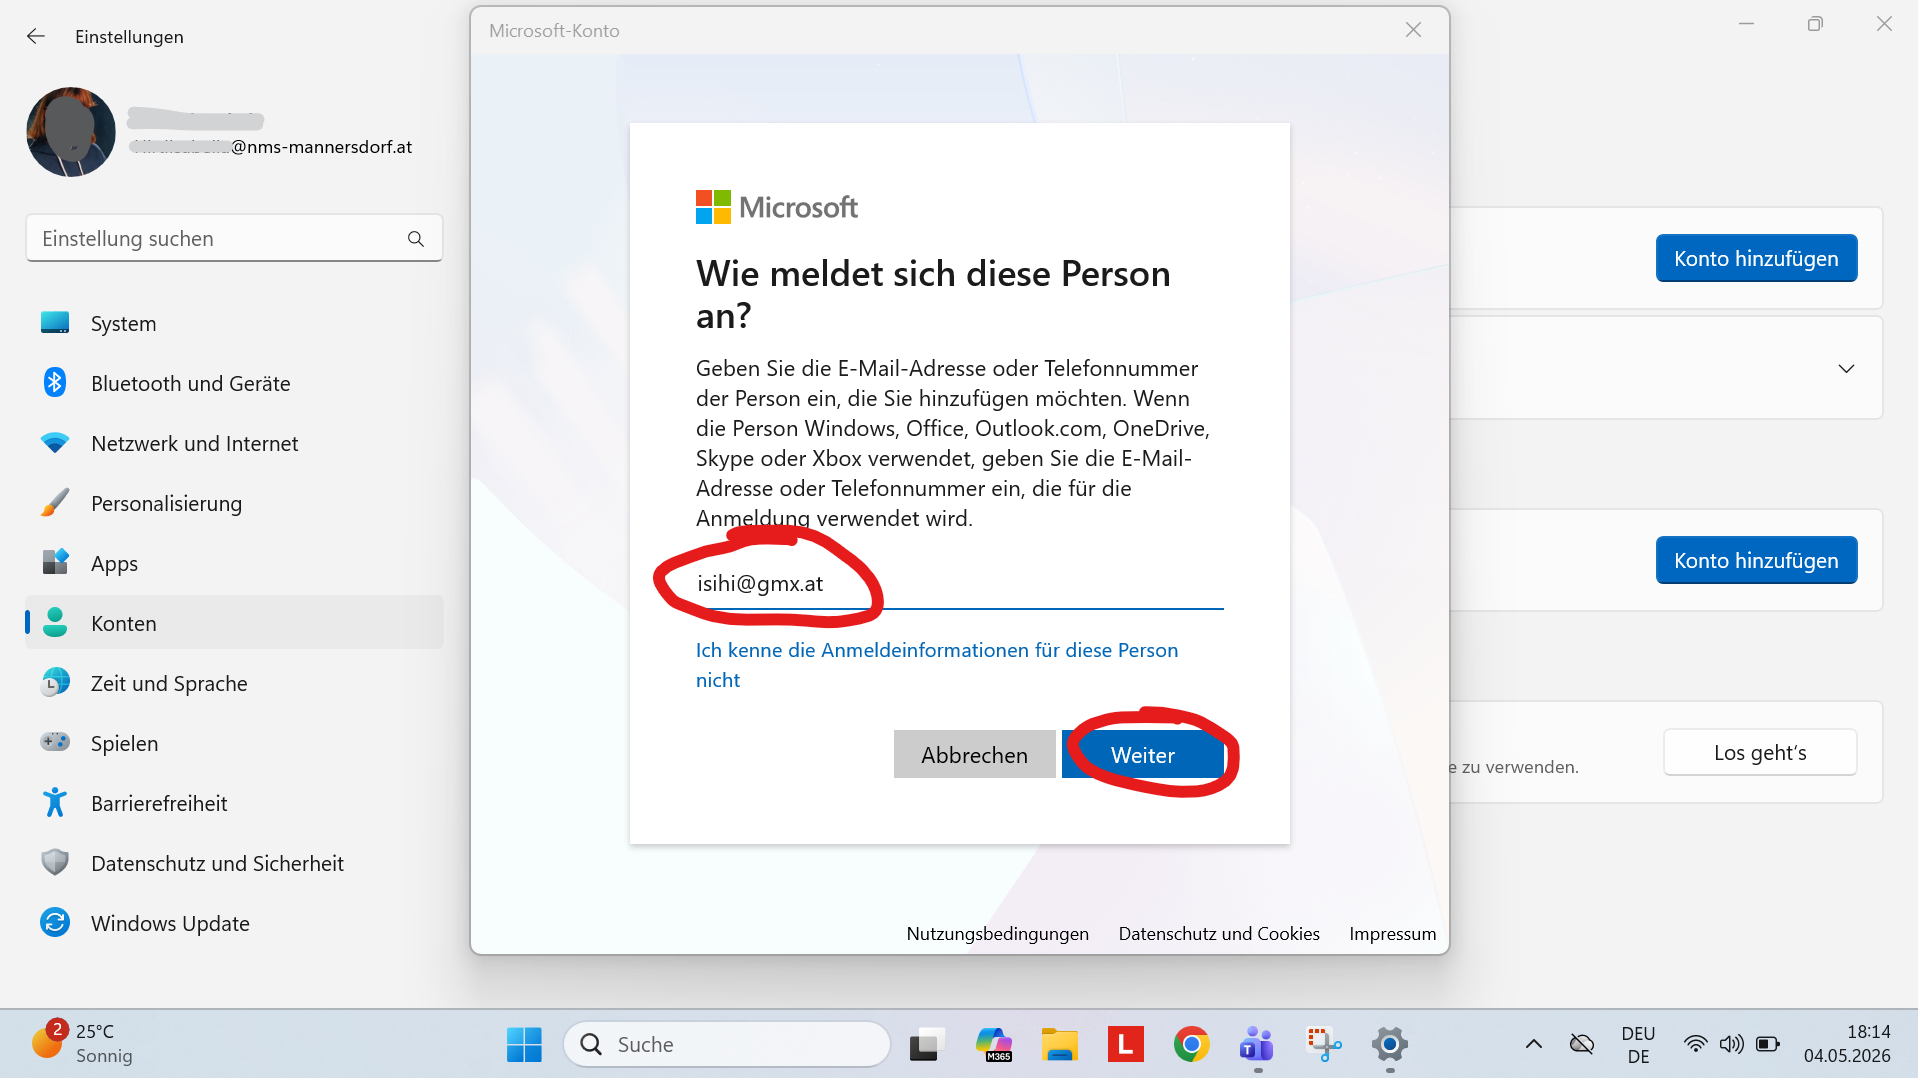Image resolution: width=1918 pixels, height=1078 pixels.
Task: Open DEU language input switcher
Action: point(1638,1044)
